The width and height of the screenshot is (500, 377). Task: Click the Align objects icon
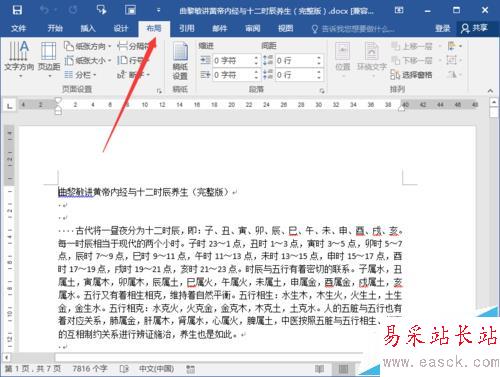pyautogui.click(x=452, y=46)
